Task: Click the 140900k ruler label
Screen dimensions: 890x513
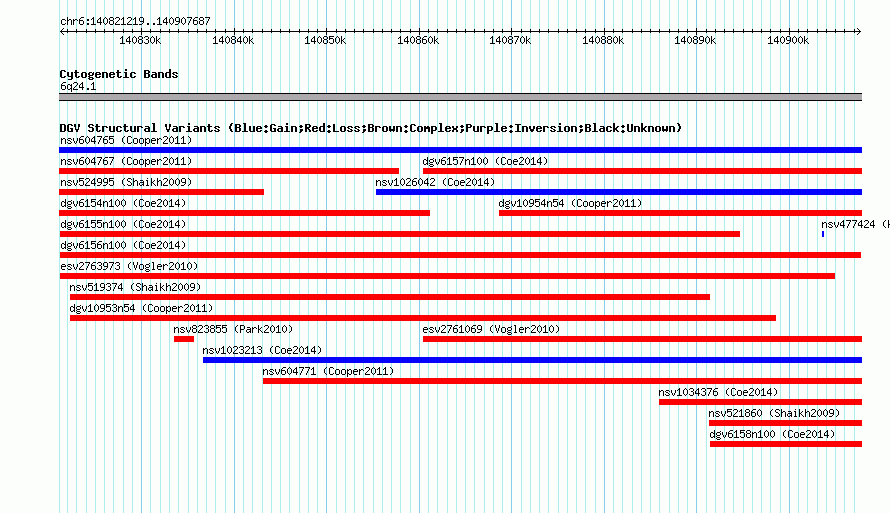Action: coord(788,40)
